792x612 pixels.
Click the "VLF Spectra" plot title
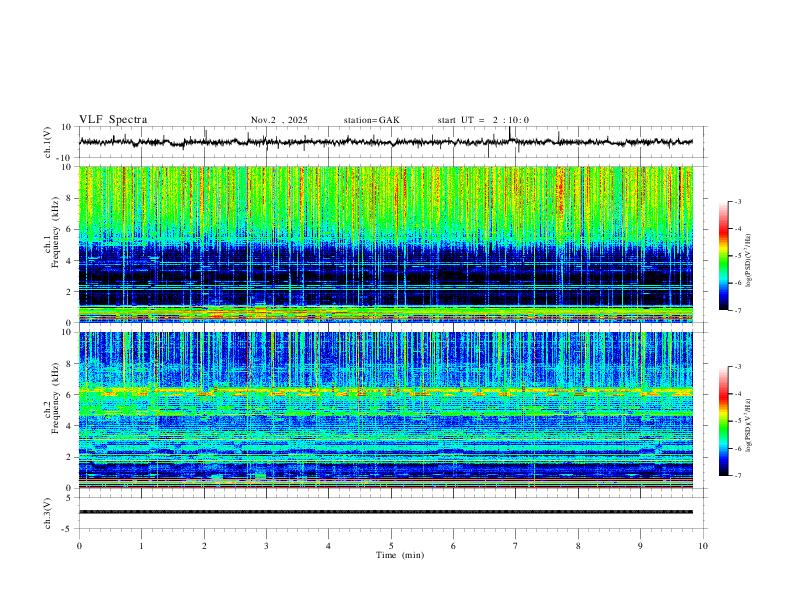113,120
